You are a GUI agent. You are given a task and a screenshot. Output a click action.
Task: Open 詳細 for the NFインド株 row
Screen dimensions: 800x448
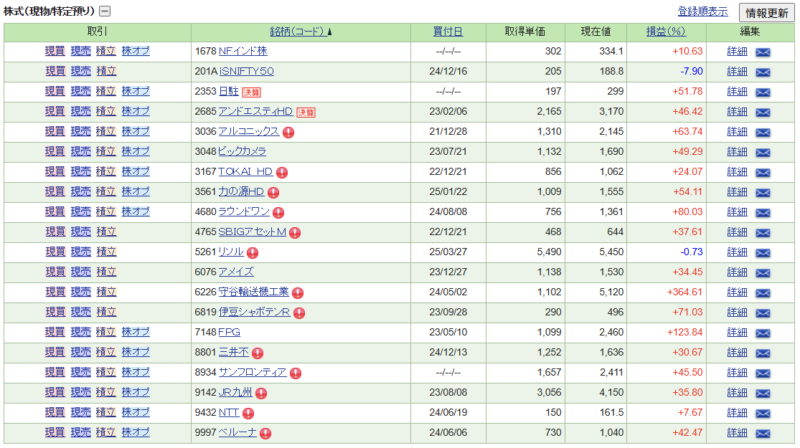737,51
